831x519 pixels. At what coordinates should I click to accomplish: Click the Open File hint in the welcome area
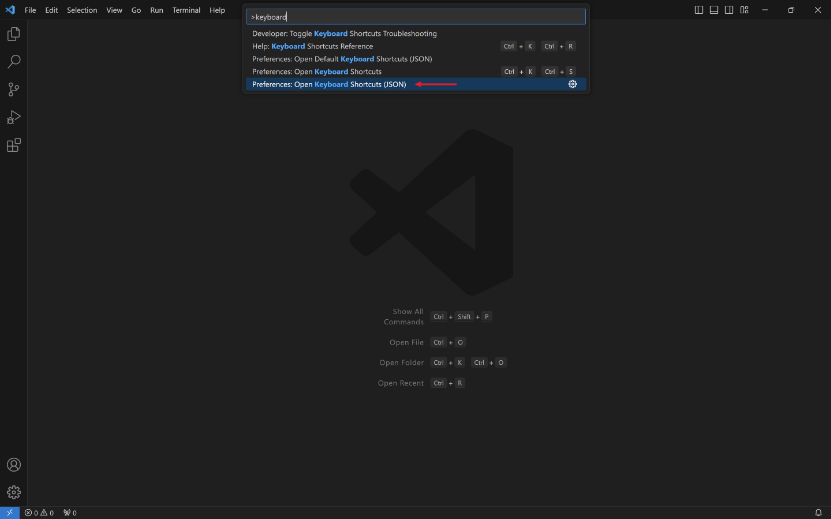point(406,342)
